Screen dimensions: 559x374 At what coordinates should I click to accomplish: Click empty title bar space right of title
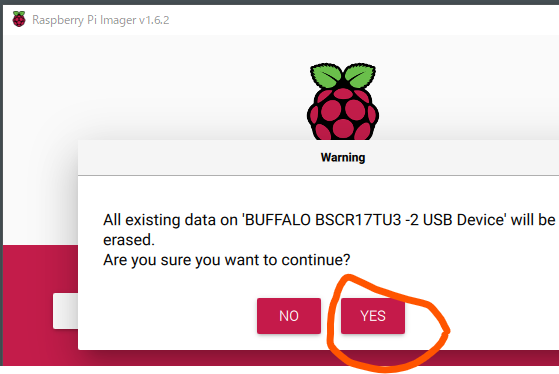click(x=357, y=20)
